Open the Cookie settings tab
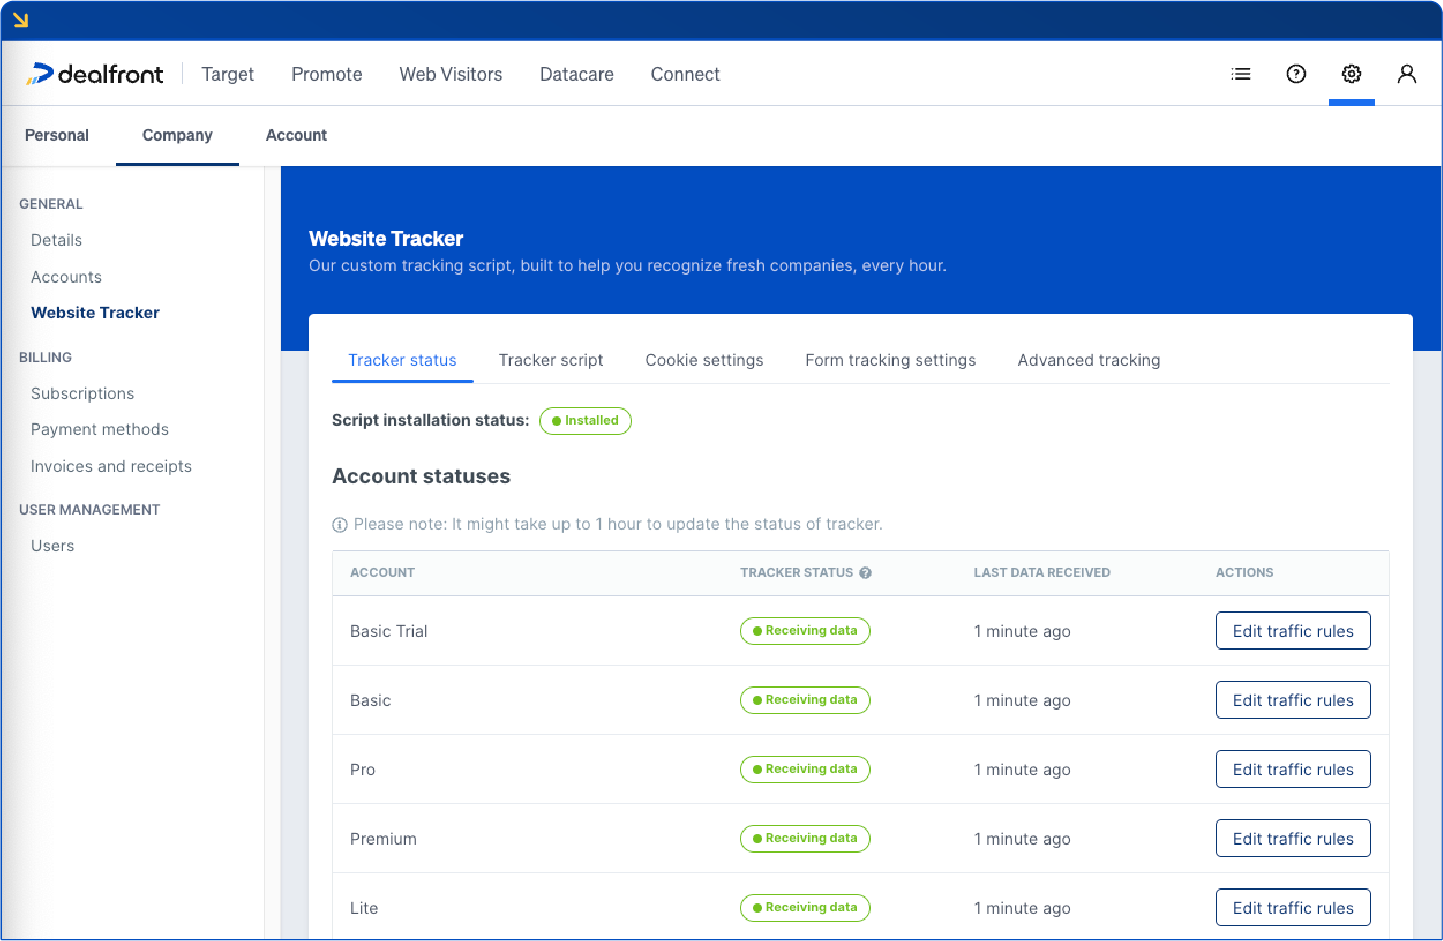Screen dimensions: 1443x941 704,360
